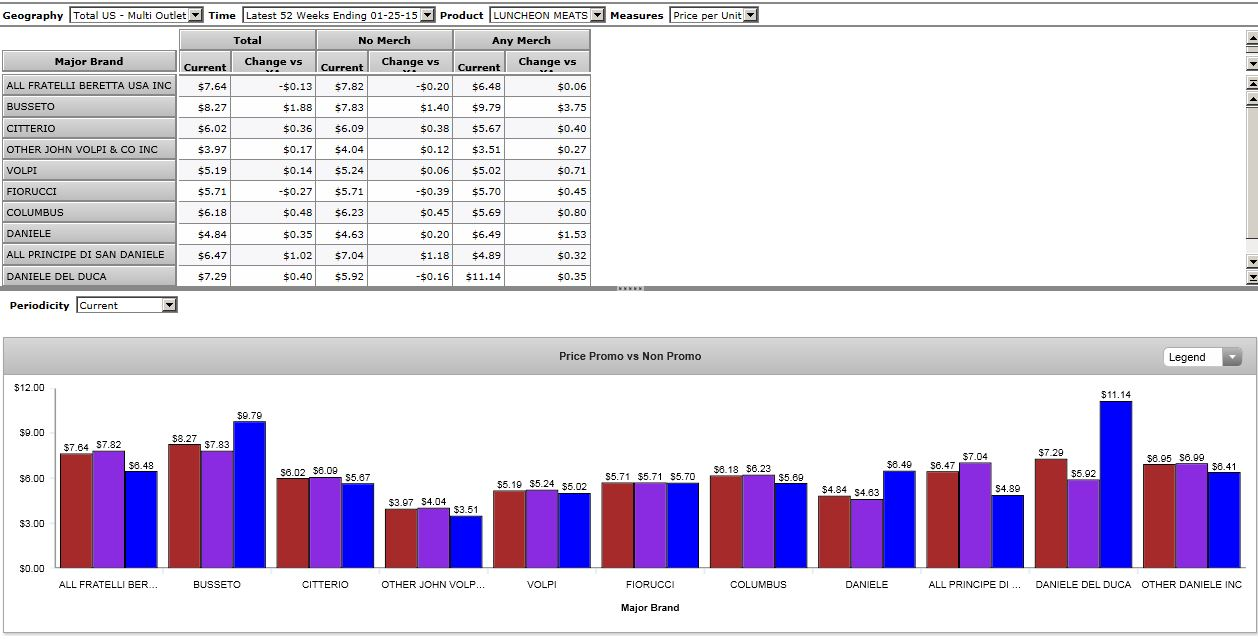This screenshot has height=639, width=1258.
Task: Click the dotted splitter grip between table and chart
Action: (629, 289)
